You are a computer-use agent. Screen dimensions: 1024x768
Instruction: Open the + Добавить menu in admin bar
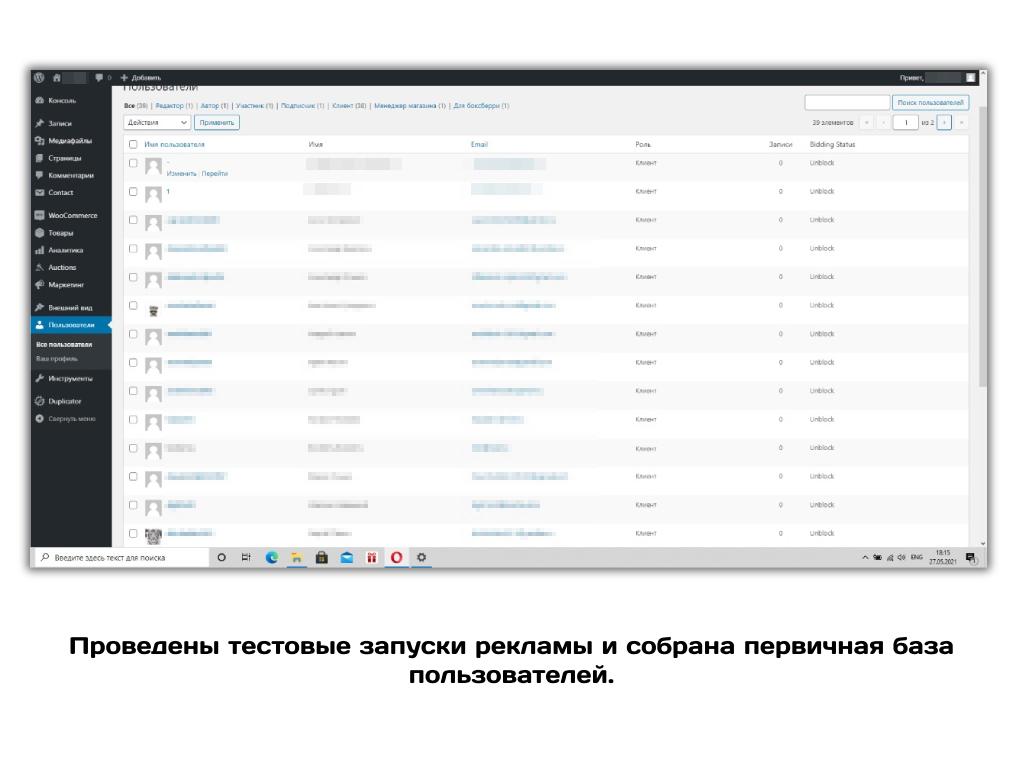click(x=140, y=77)
